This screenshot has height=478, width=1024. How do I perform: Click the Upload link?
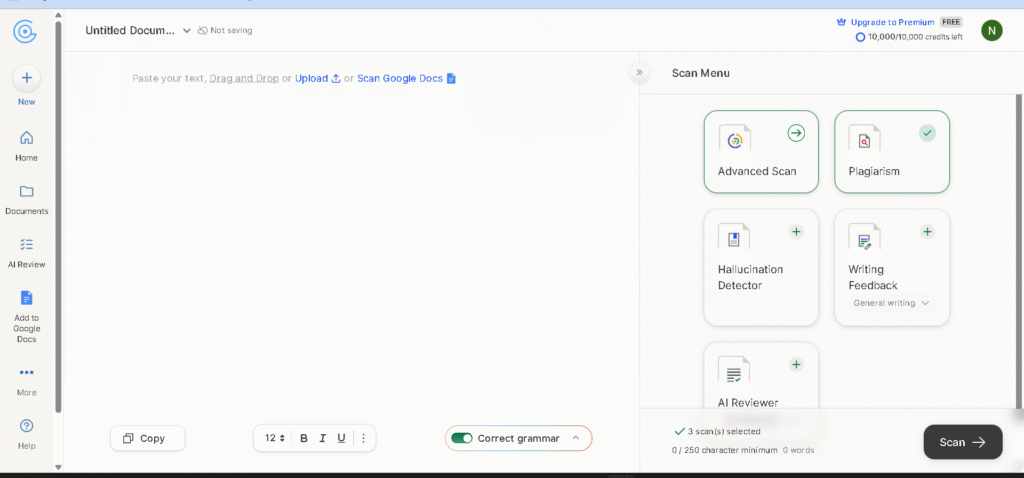(x=312, y=78)
